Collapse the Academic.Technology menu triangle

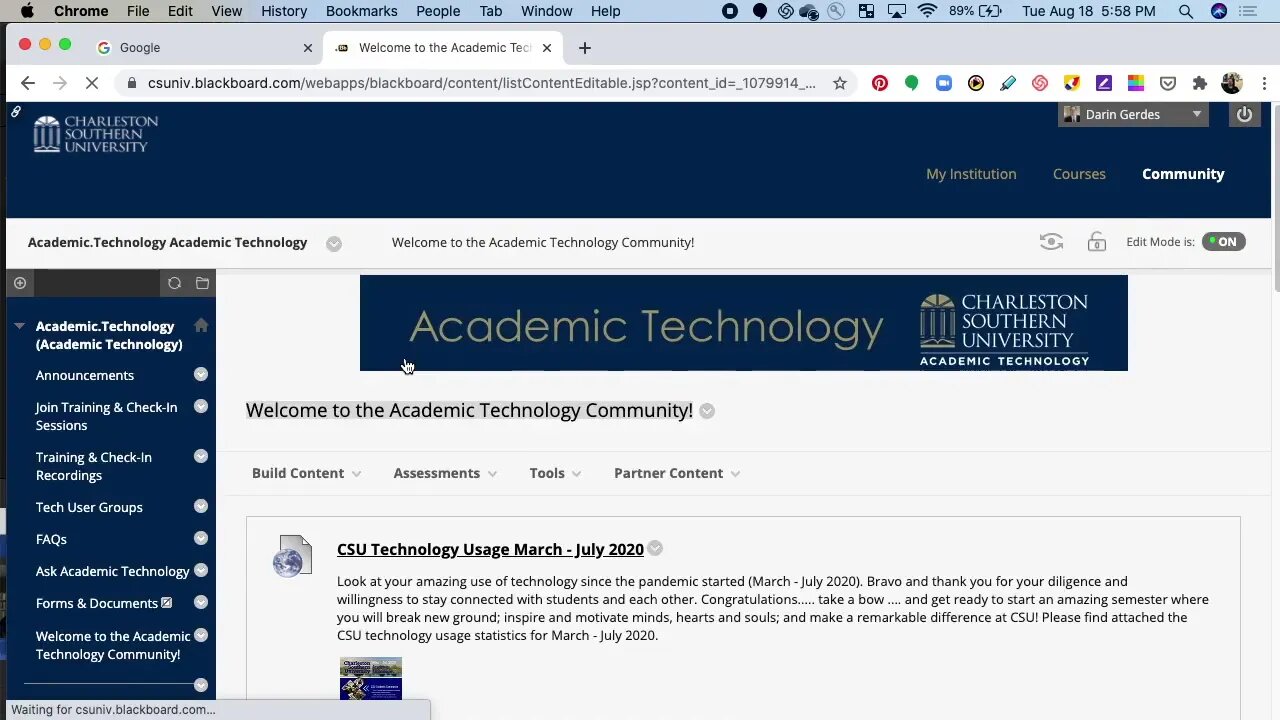[x=19, y=326]
